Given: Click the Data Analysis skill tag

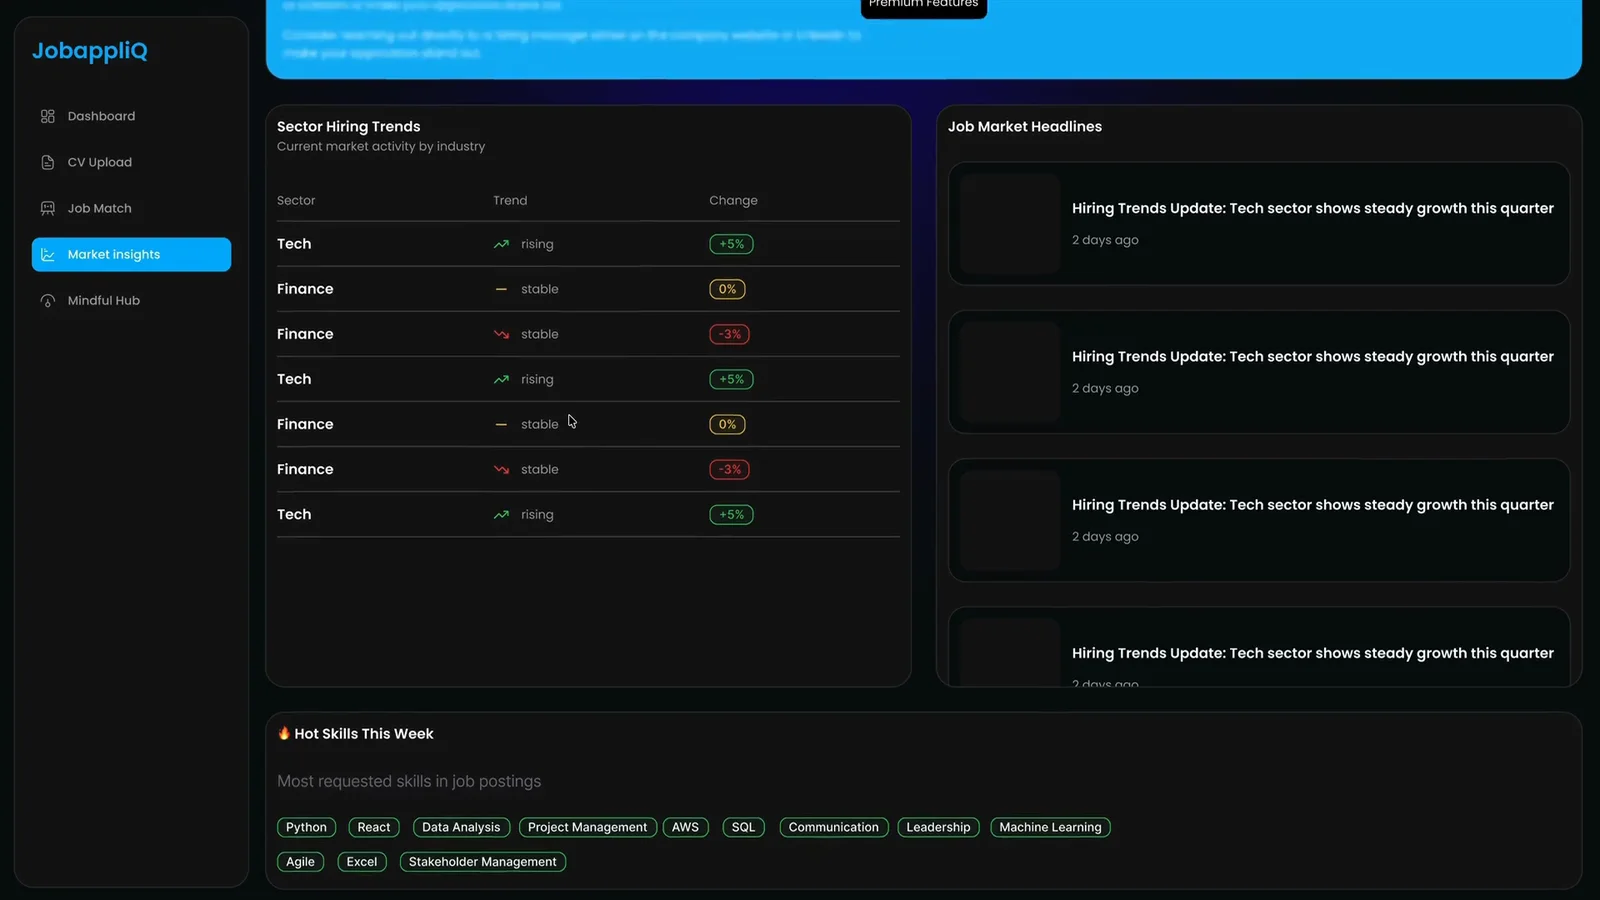Looking at the screenshot, I should pos(461,827).
